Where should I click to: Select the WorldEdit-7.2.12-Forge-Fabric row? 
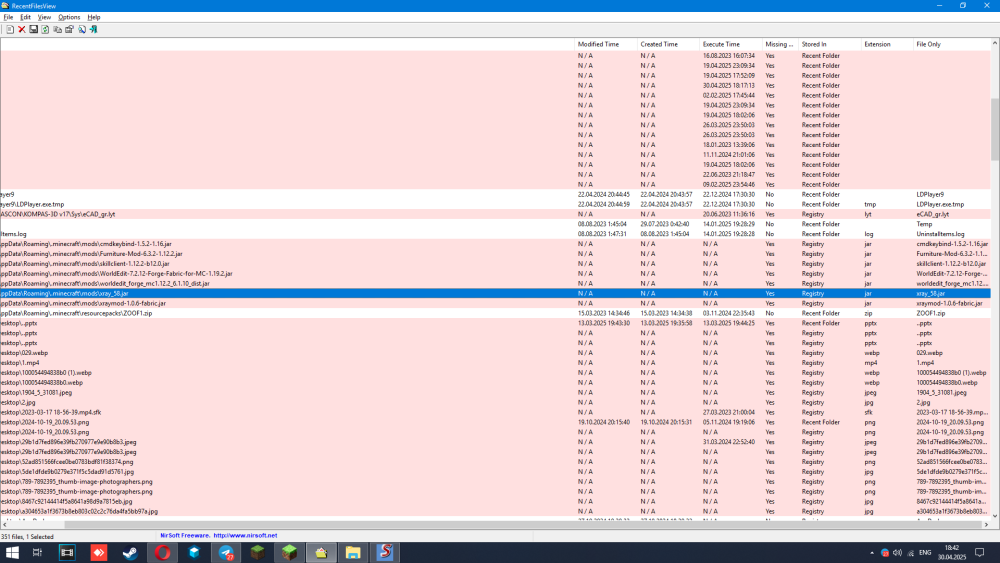[495, 274]
